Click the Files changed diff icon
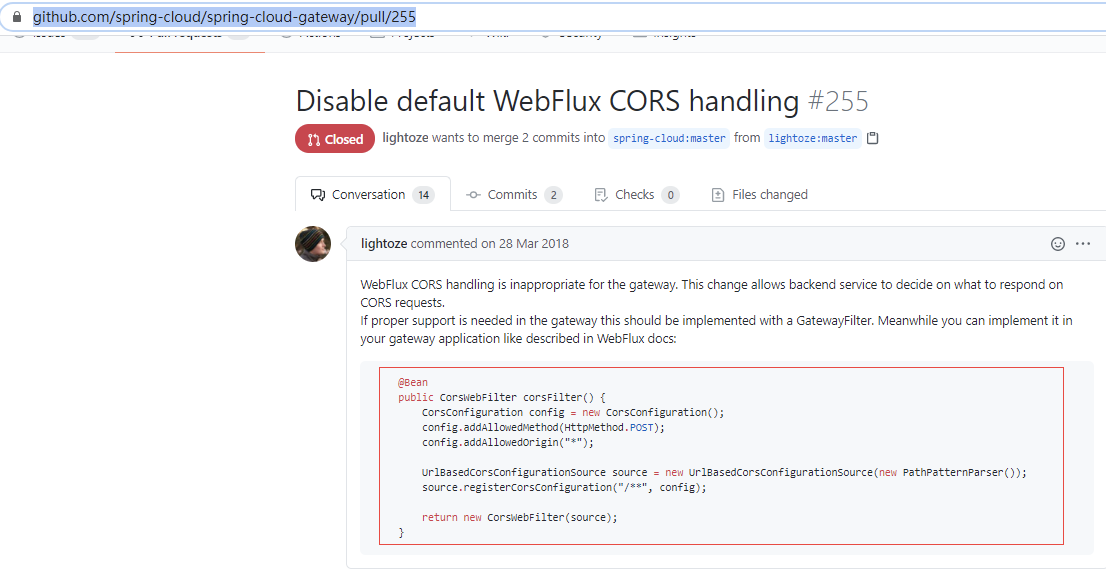 718,195
